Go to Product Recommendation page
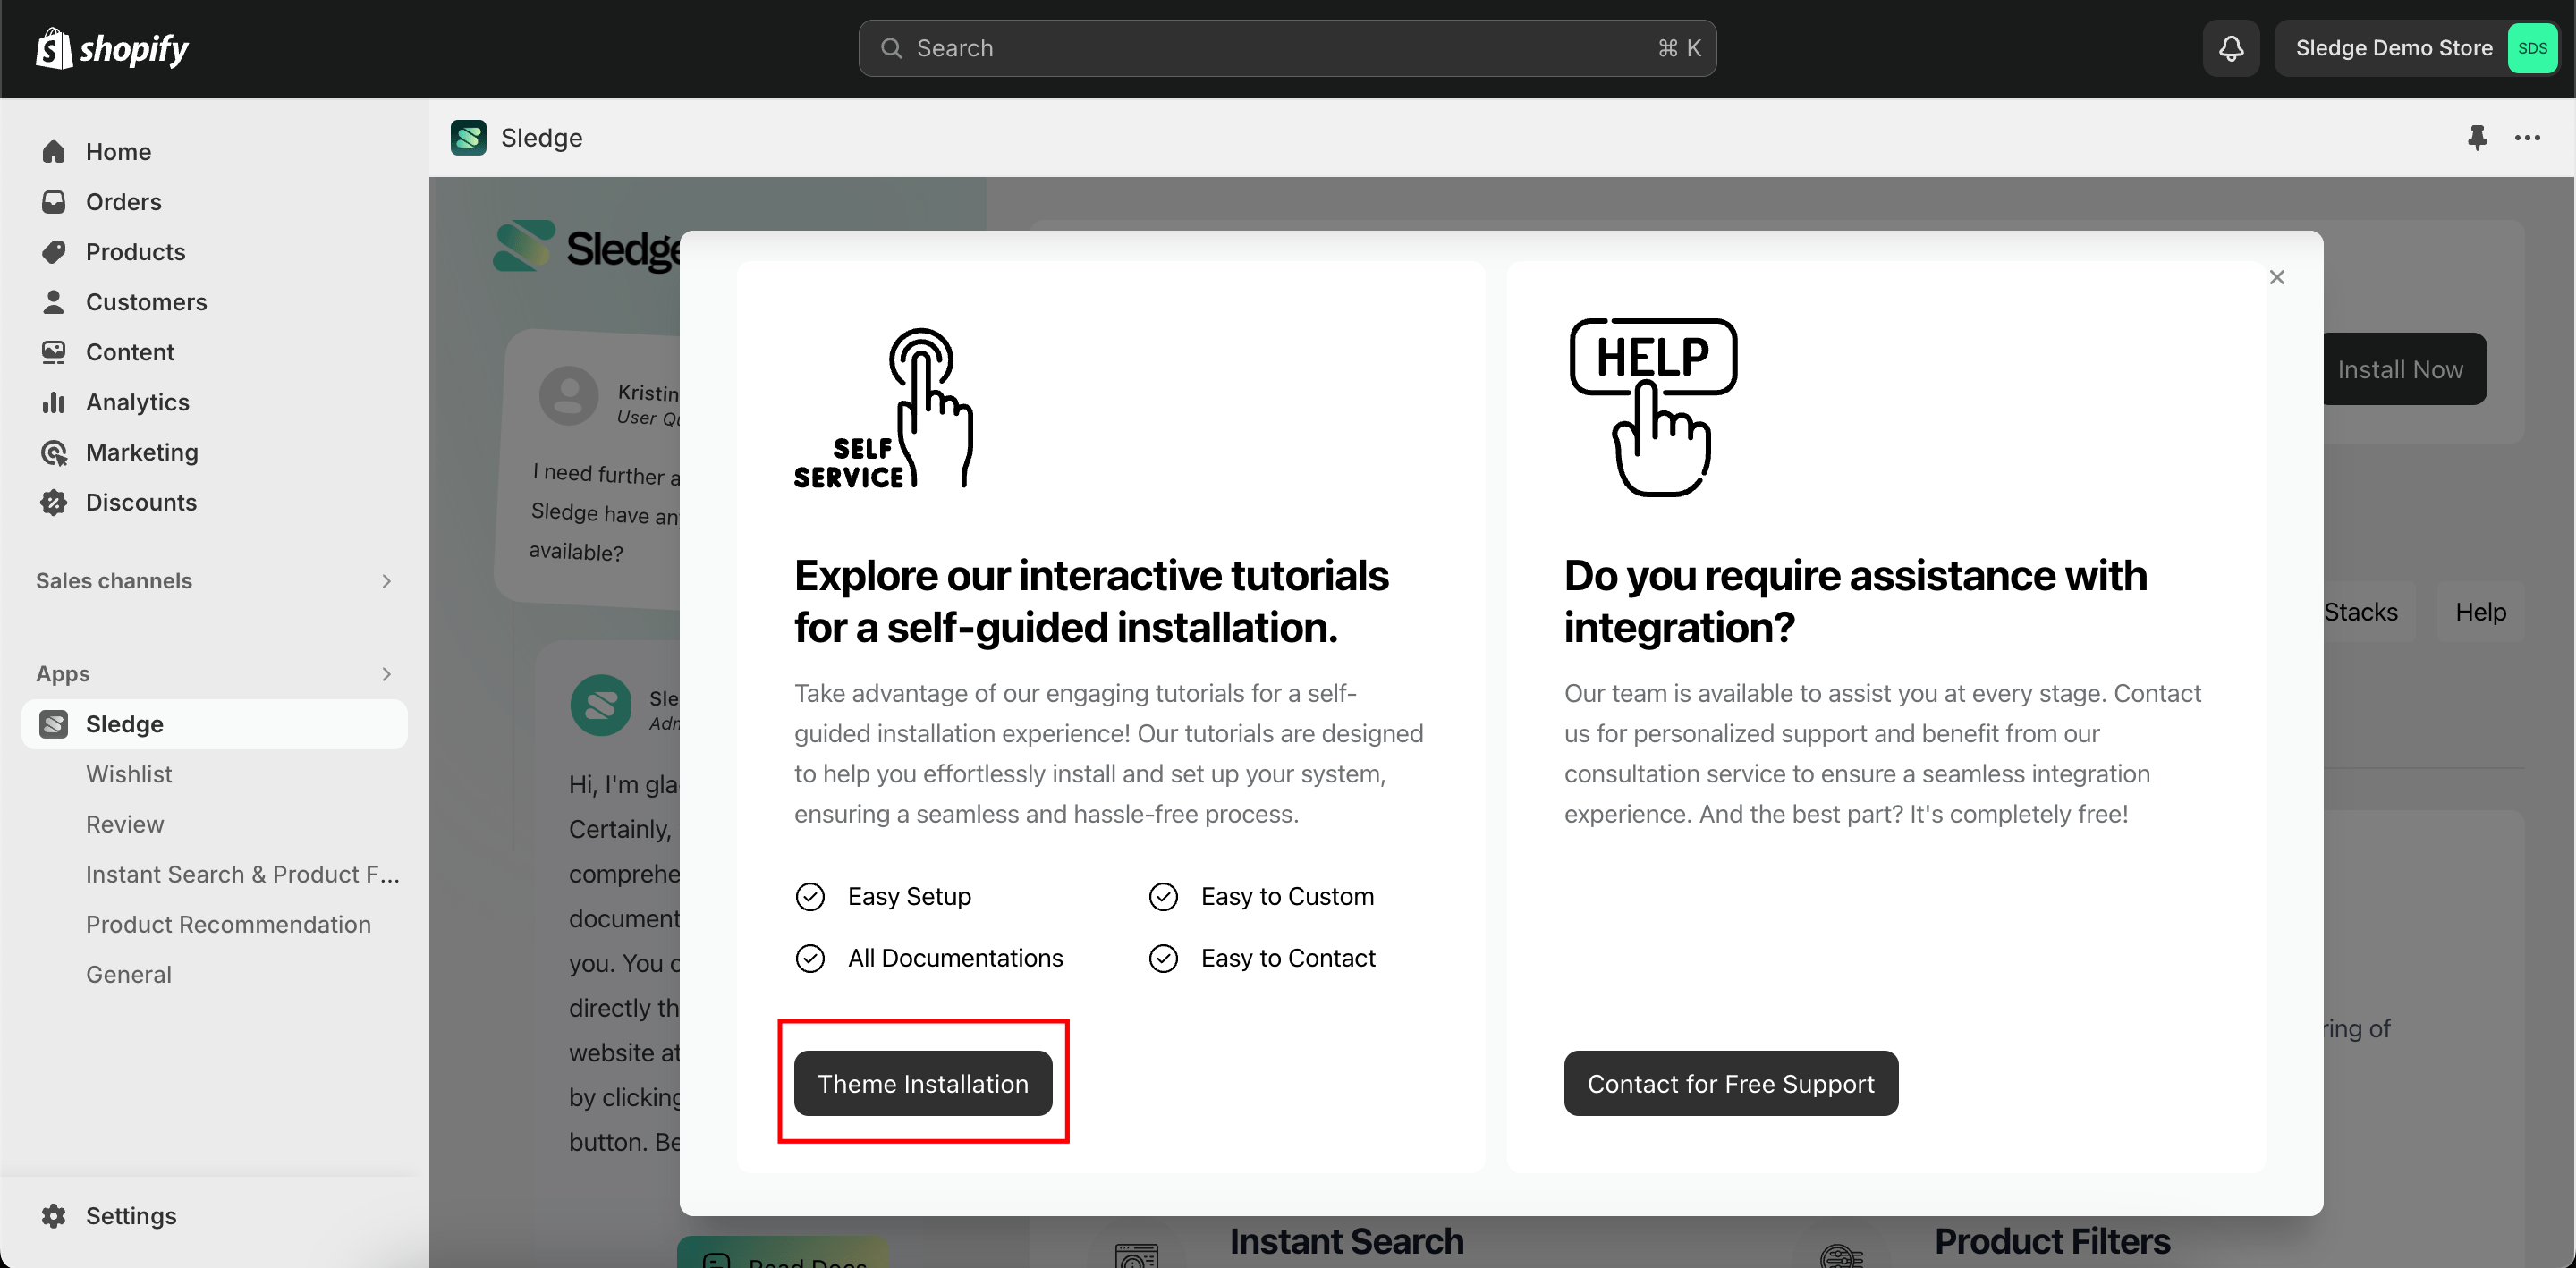Screen dimensions: 2576x1268 point(228,924)
